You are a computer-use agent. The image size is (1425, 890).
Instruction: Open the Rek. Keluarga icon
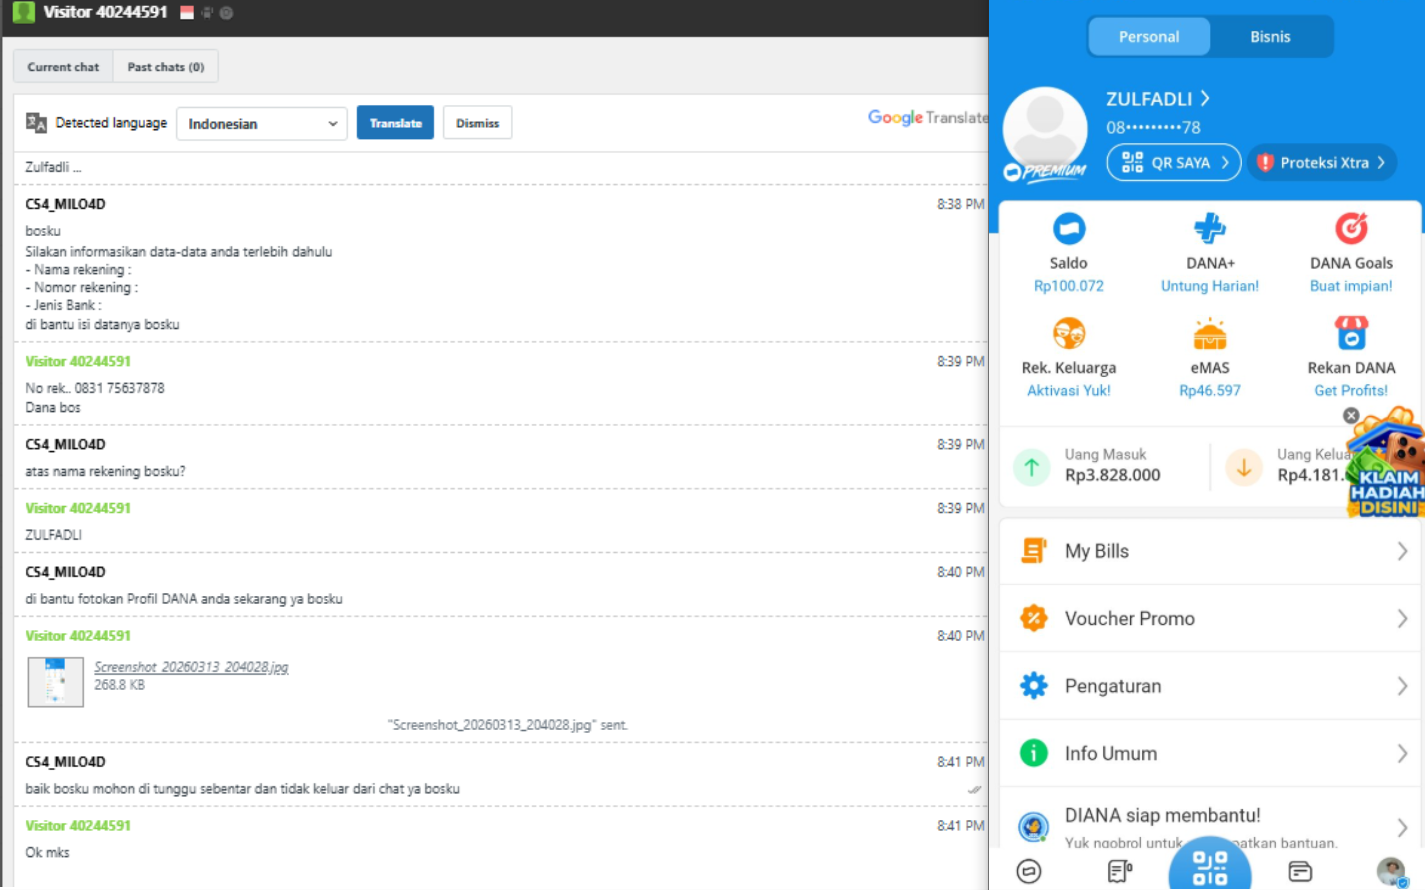point(1069,333)
